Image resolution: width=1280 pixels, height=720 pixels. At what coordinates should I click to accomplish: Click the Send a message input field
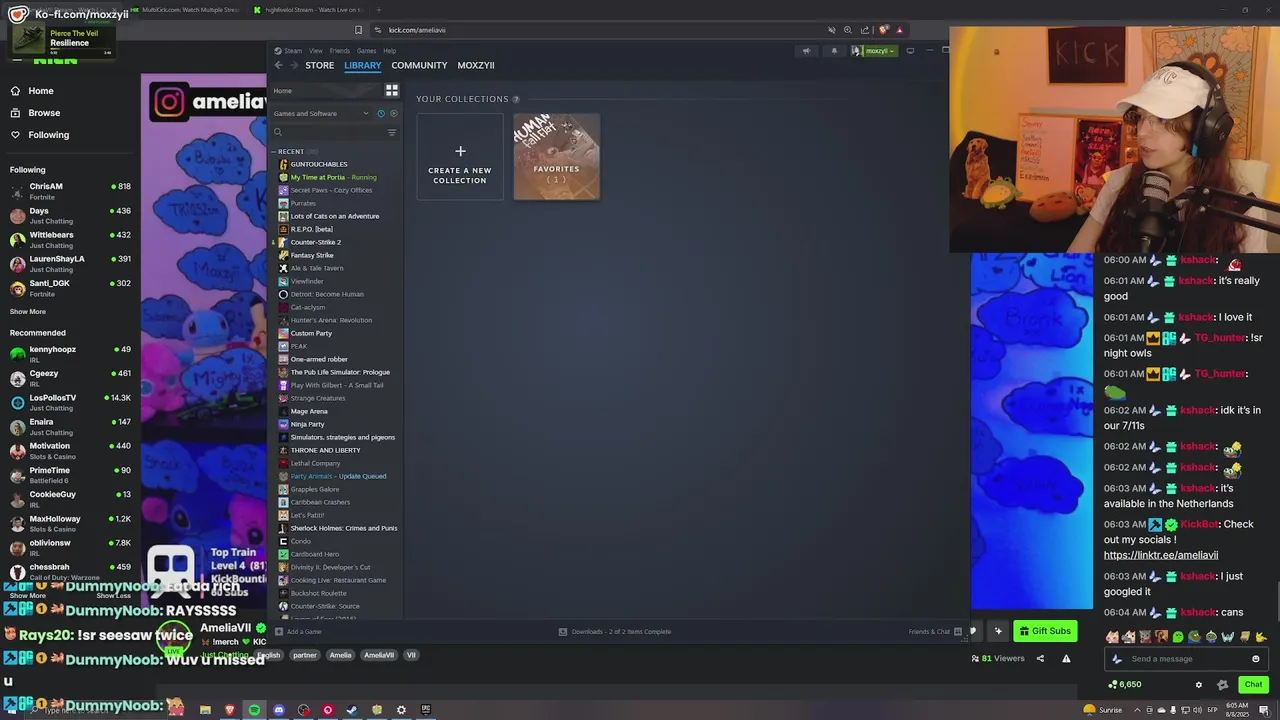[1185, 659]
